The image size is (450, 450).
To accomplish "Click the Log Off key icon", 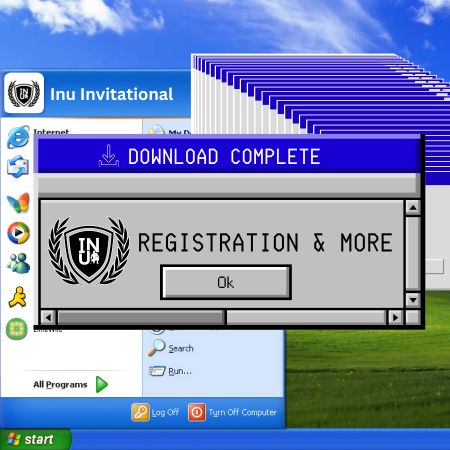I will click(140, 412).
